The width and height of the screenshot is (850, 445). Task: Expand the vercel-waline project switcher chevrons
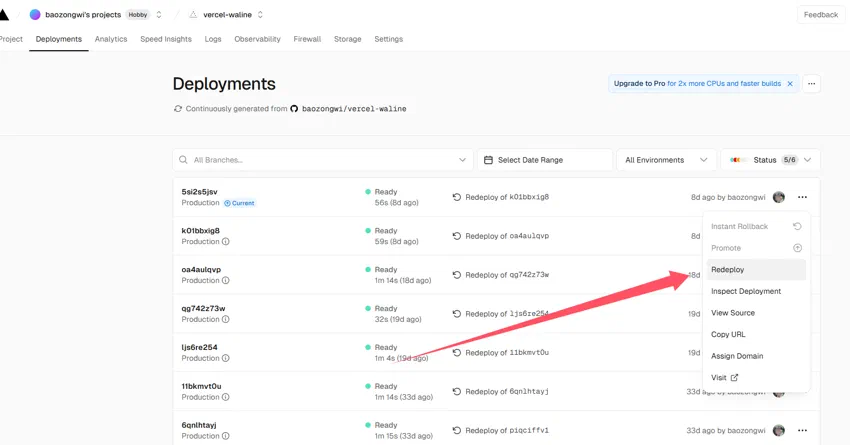[260, 15]
